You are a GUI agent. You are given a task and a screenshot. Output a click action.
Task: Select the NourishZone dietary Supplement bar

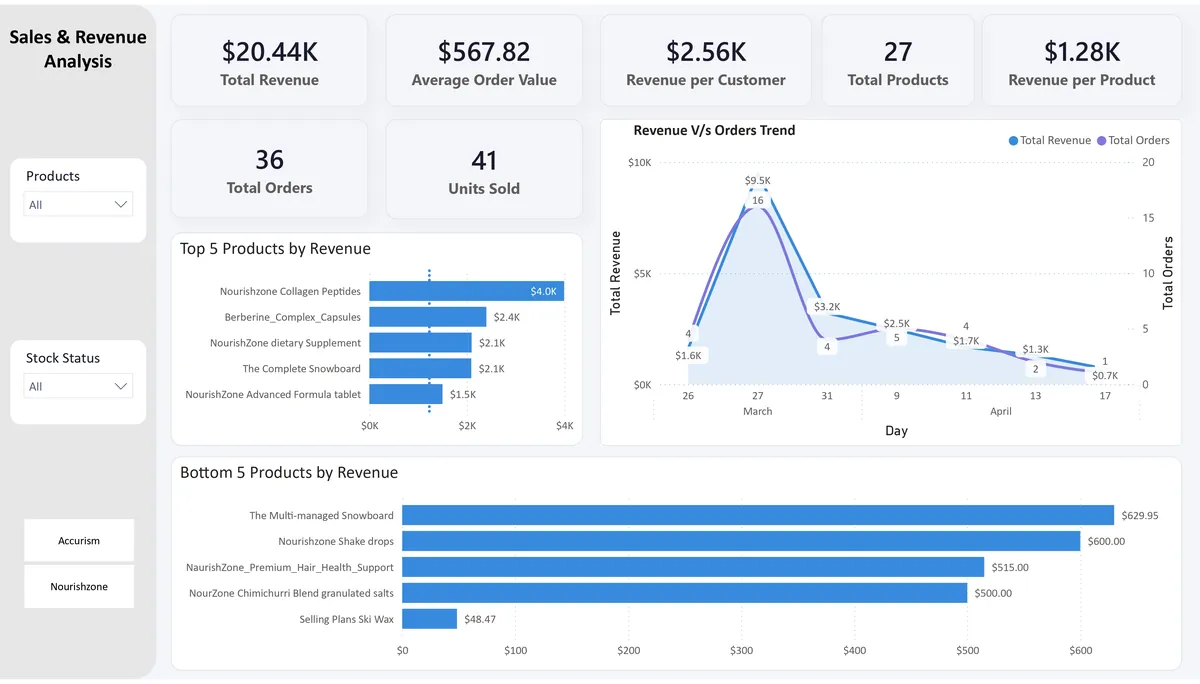point(420,343)
